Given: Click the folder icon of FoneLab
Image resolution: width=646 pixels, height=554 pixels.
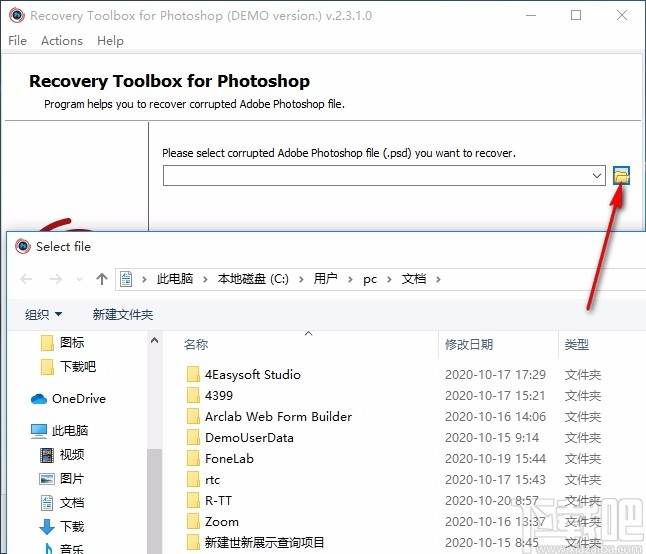Looking at the screenshot, I should (x=193, y=458).
